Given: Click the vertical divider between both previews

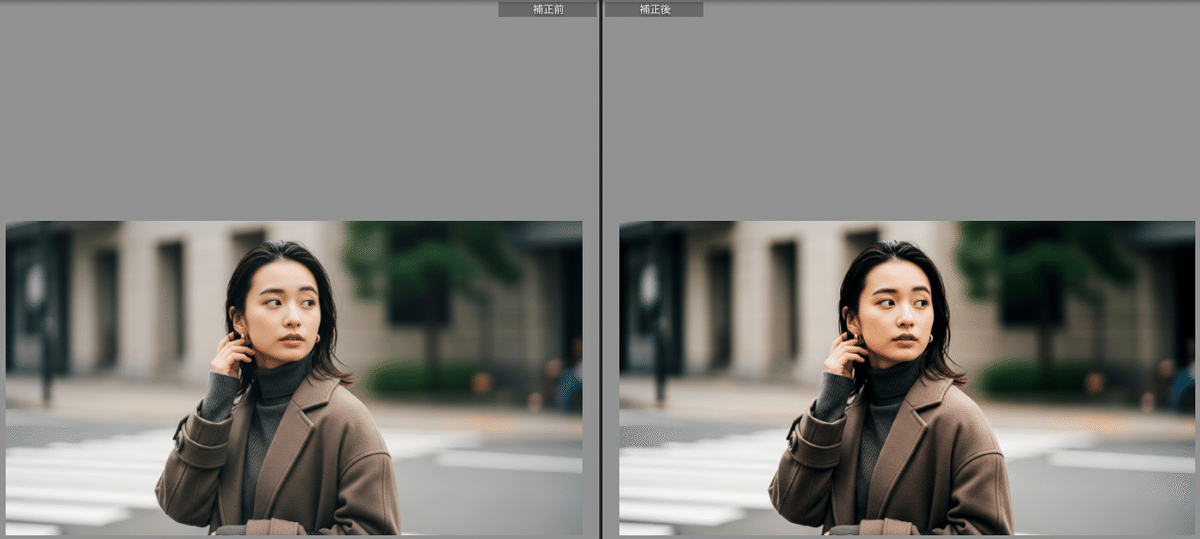Looking at the screenshot, I should click(x=600, y=270).
